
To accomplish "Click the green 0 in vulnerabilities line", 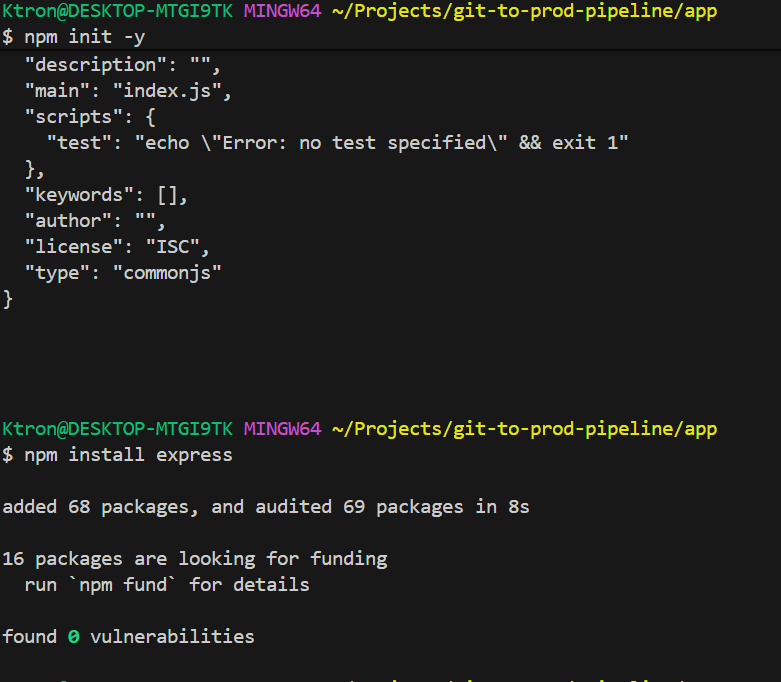I will point(74,636).
